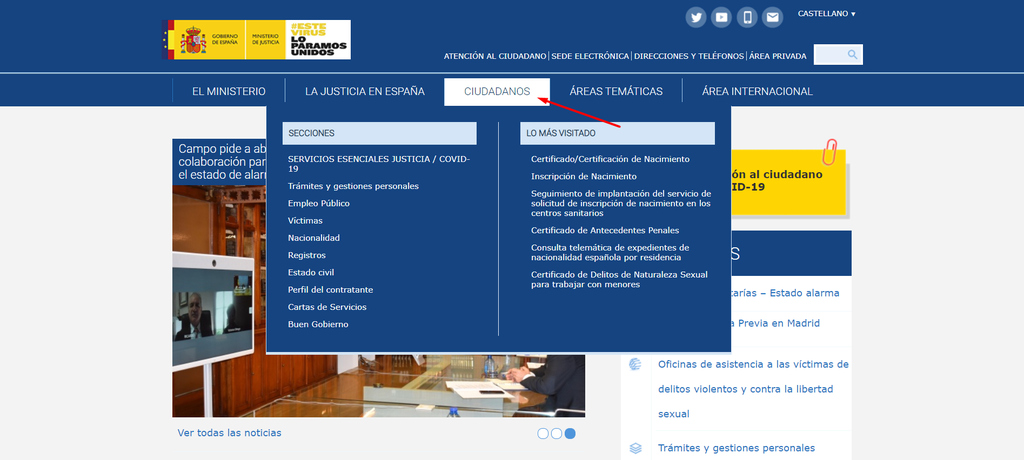Click the mobile phone icon
The width and height of the screenshot is (1024, 460).
point(747,18)
